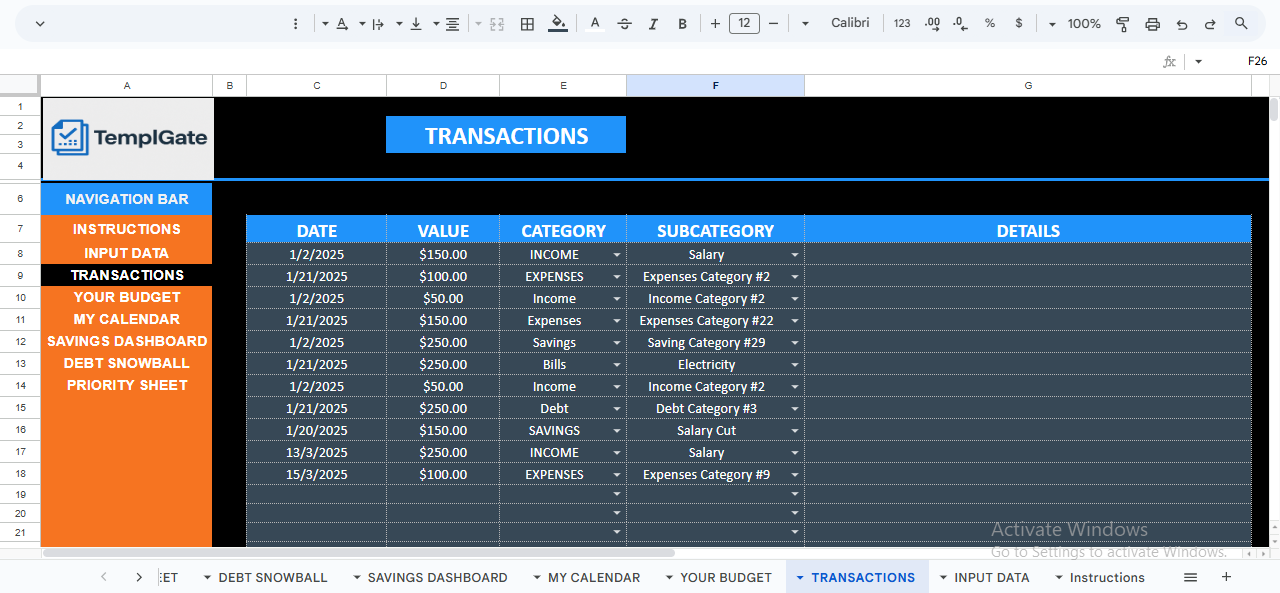Click decrease decimal places icon
1280x593 pixels.
click(960, 23)
